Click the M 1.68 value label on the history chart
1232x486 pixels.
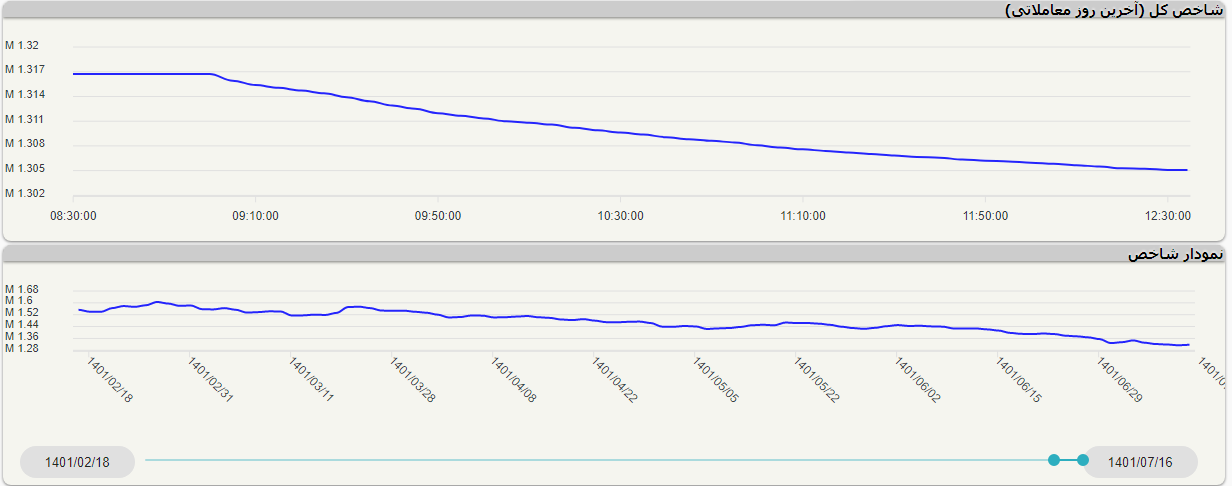(21, 290)
